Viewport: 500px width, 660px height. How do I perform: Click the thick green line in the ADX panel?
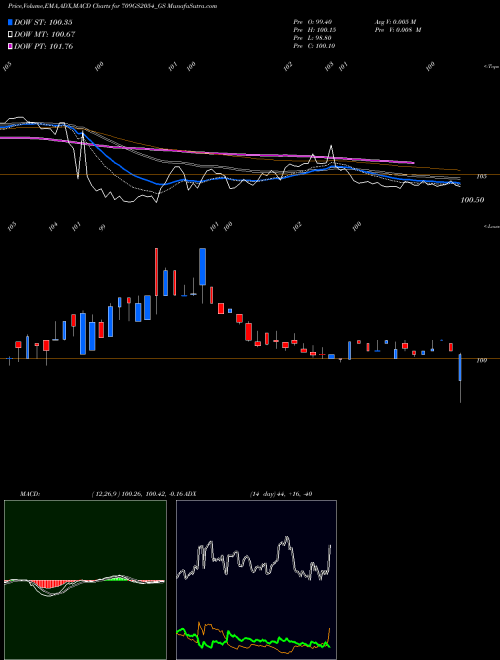coord(253,639)
